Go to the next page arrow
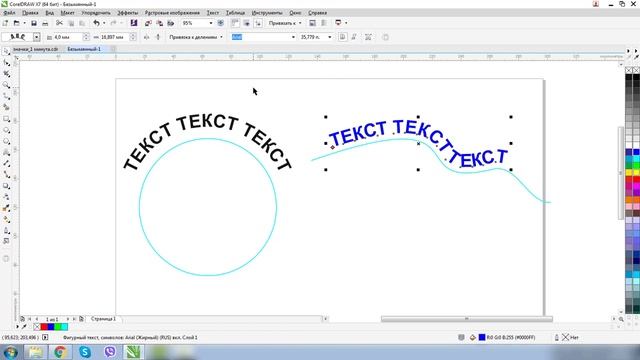 [x=68, y=319]
